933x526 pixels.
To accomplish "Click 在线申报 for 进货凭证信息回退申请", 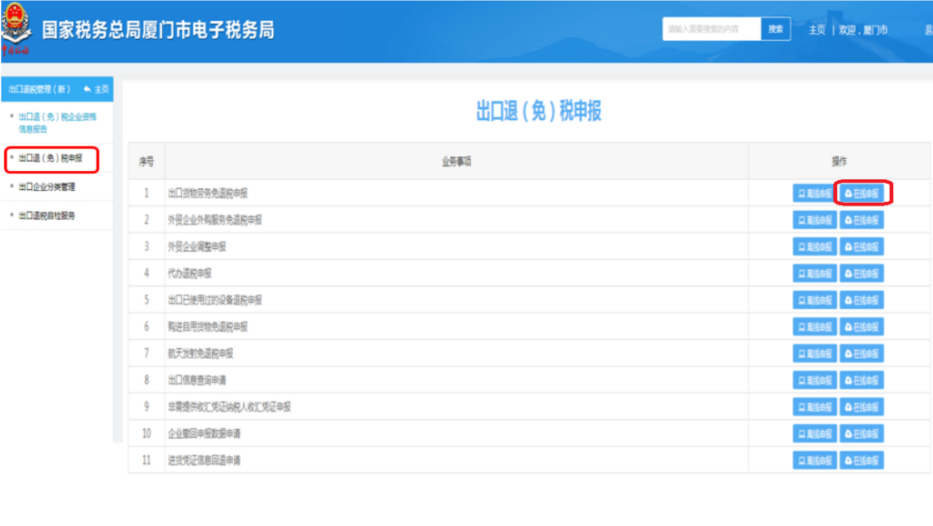I will tap(862, 461).
